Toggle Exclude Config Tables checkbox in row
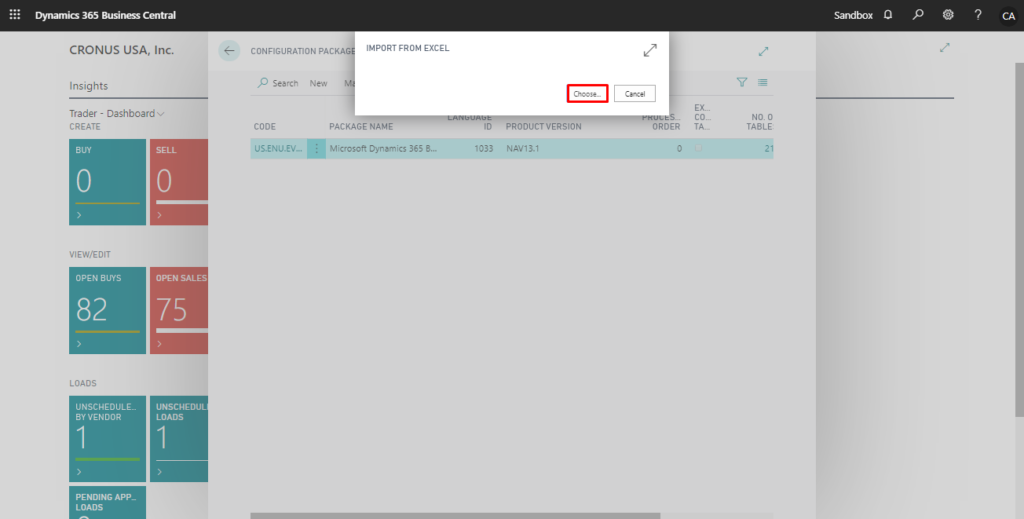Viewport: 1024px width, 519px height. click(698, 148)
